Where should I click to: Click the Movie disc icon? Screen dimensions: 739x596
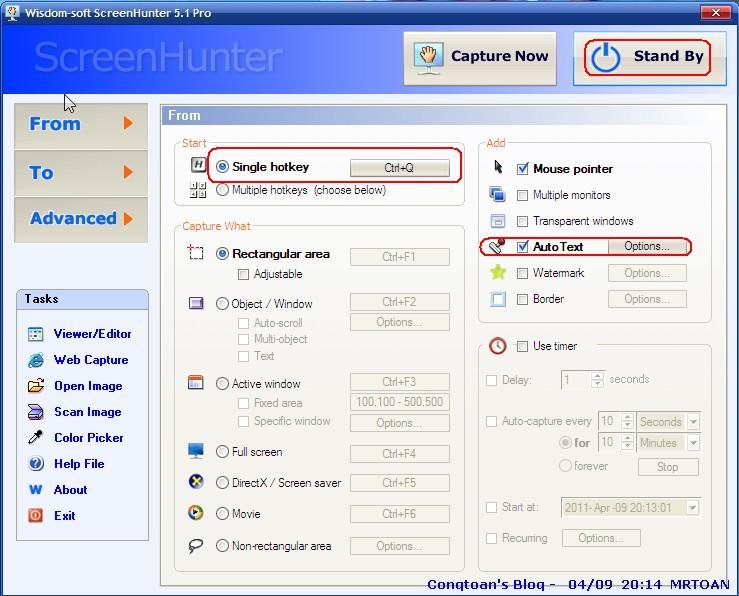pos(196,512)
